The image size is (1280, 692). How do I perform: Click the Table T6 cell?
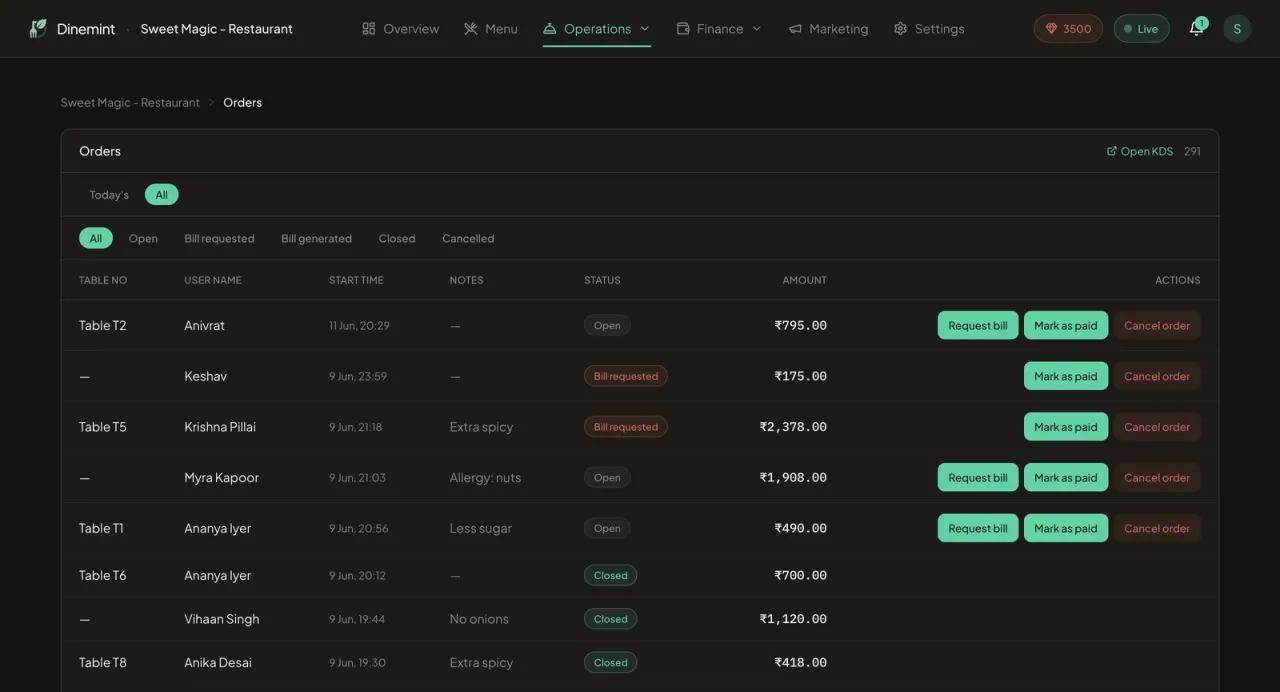click(103, 575)
